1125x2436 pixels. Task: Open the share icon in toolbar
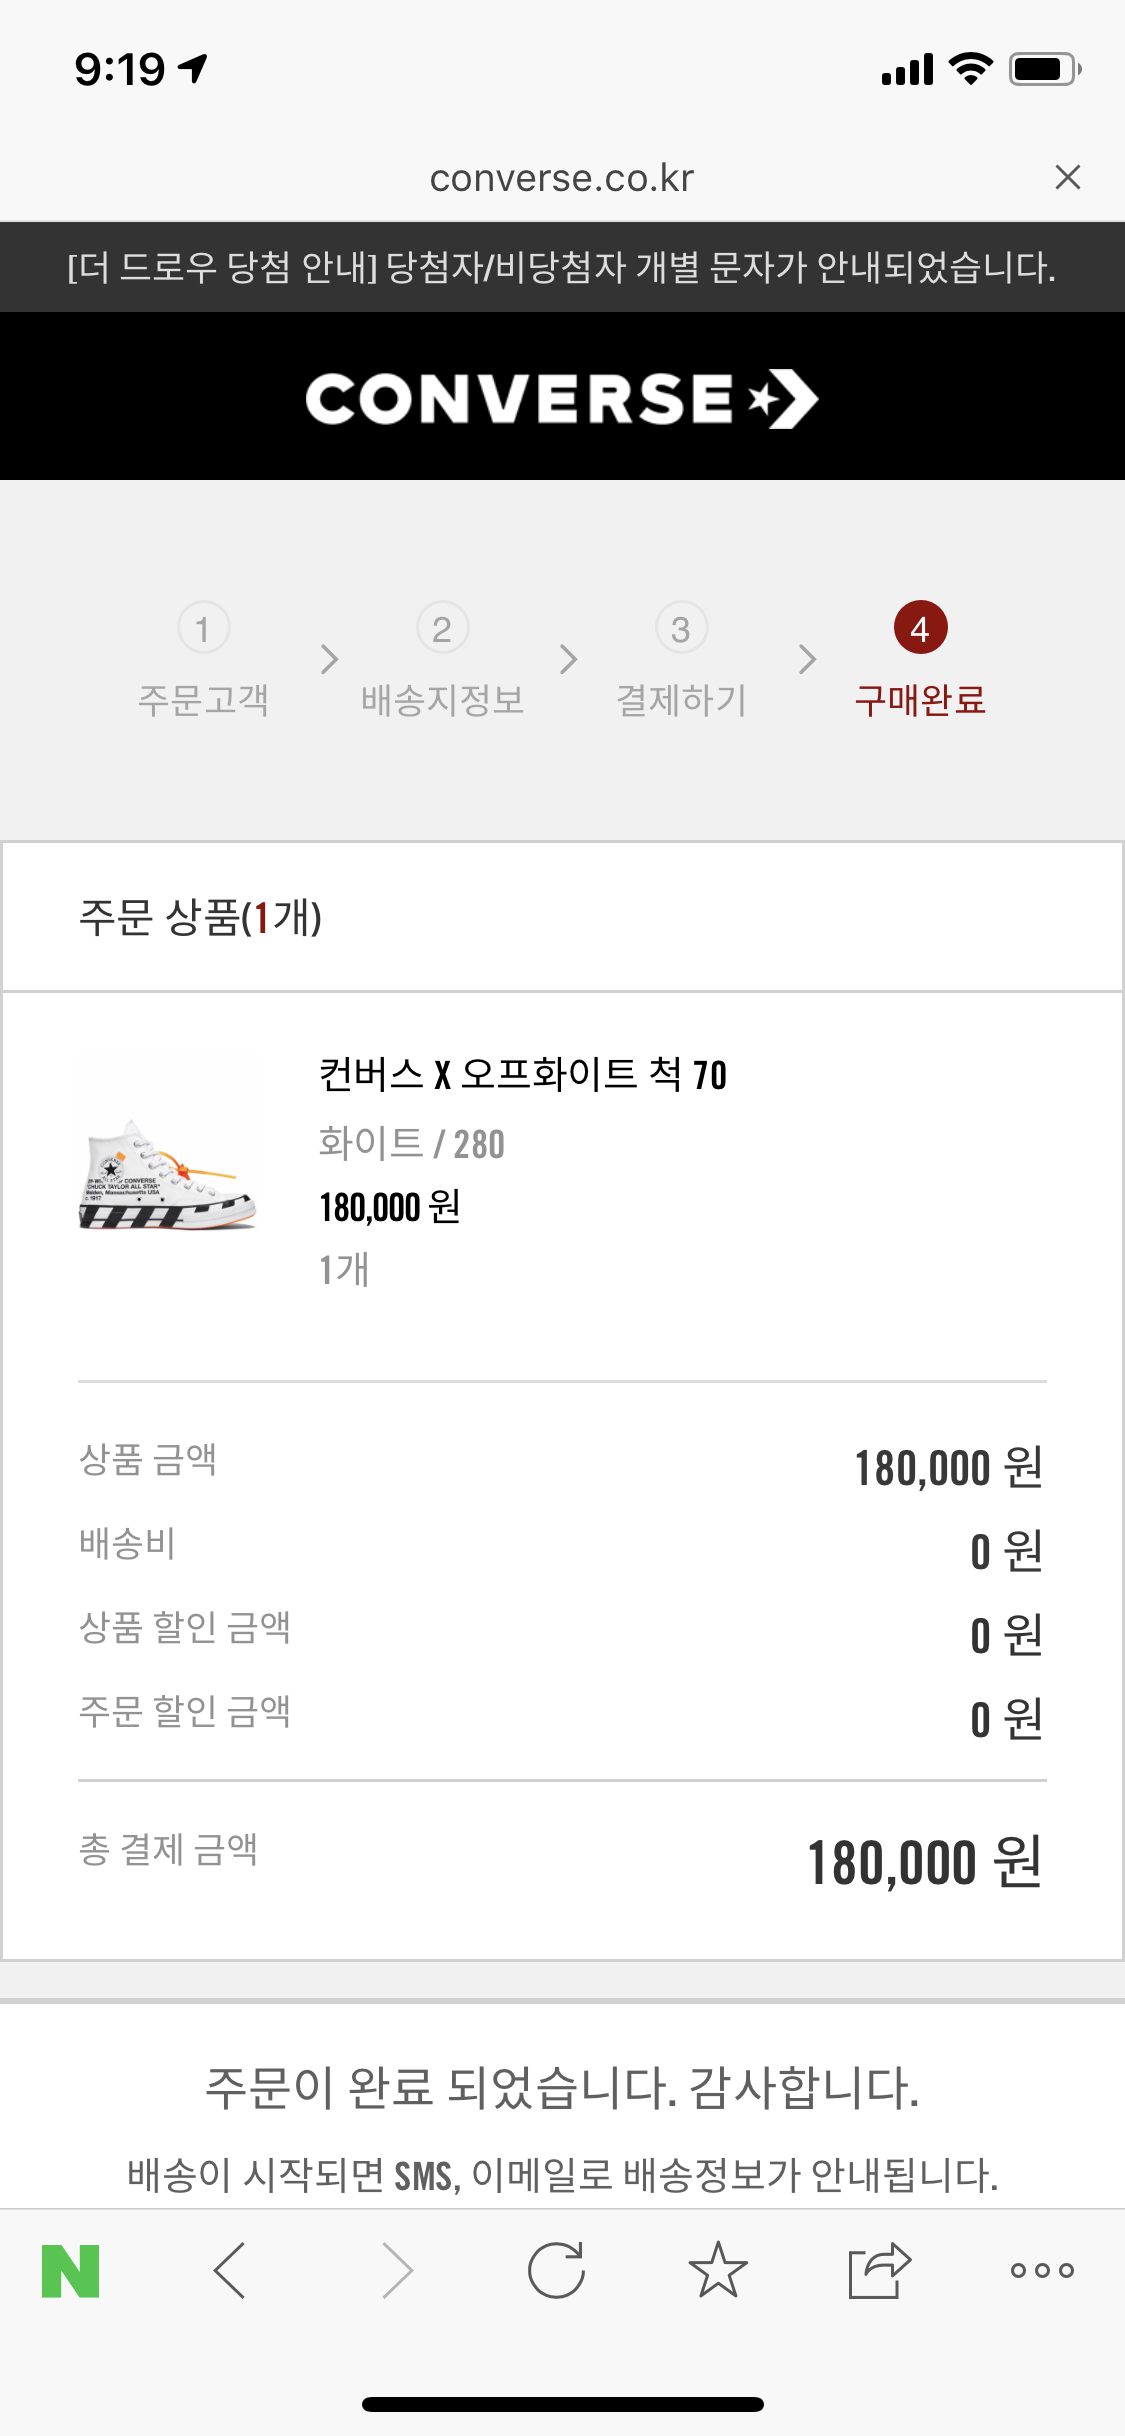tap(879, 2270)
